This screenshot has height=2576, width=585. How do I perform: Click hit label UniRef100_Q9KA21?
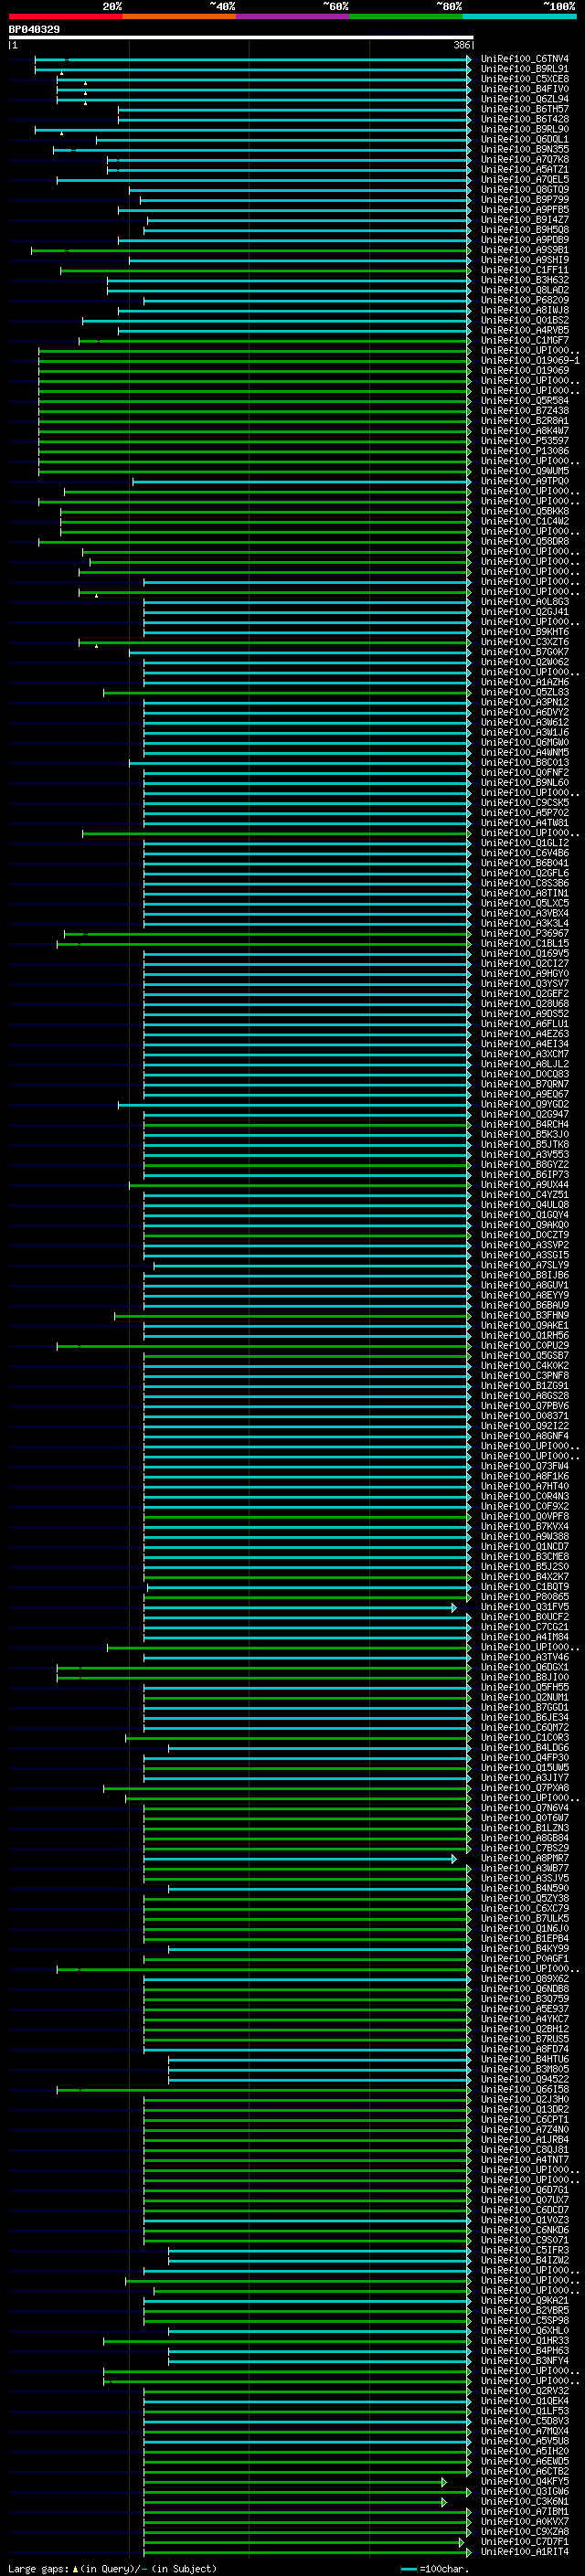pos(525,2300)
